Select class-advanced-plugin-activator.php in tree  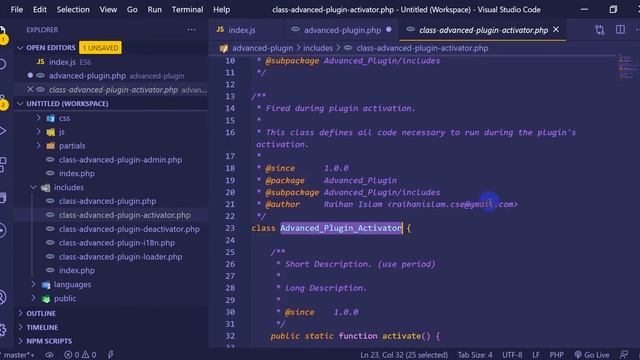pyautogui.click(x=124, y=215)
